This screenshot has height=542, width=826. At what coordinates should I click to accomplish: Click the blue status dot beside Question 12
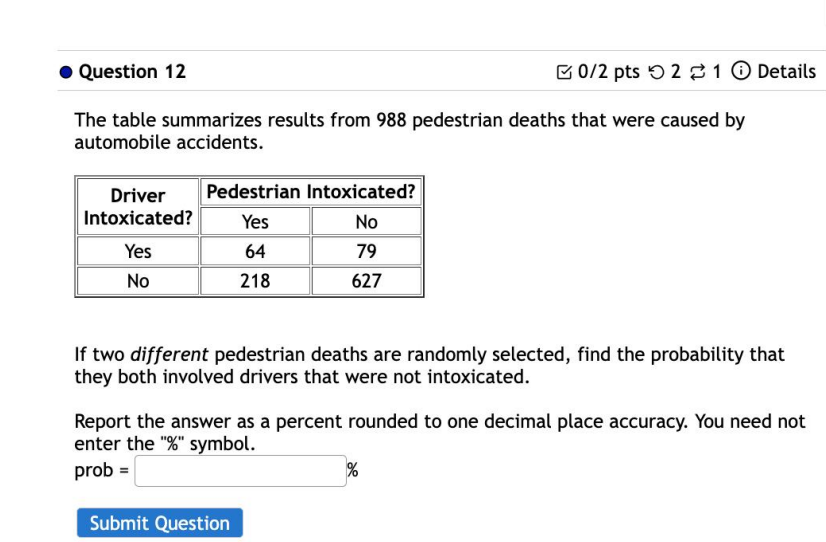tap(66, 72)
